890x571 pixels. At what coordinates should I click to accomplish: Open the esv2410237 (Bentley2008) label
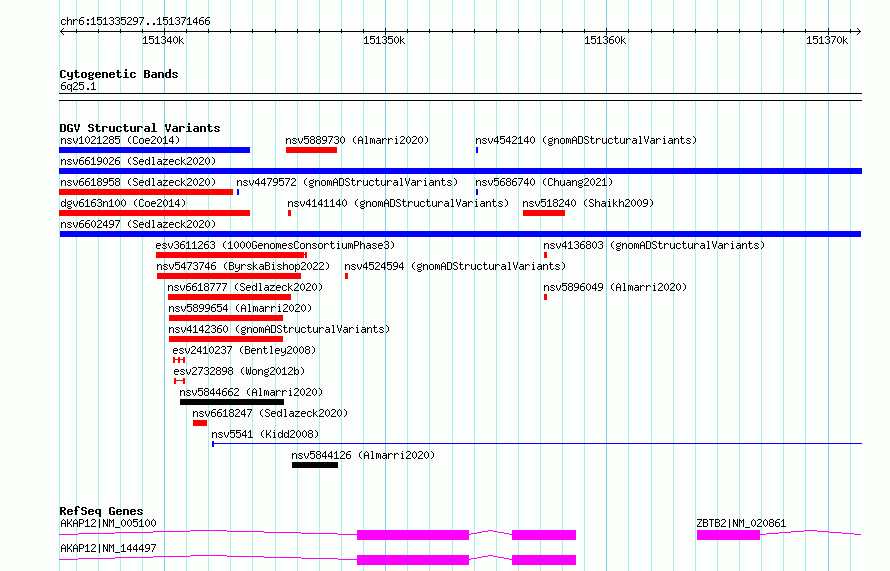[244, 350]
